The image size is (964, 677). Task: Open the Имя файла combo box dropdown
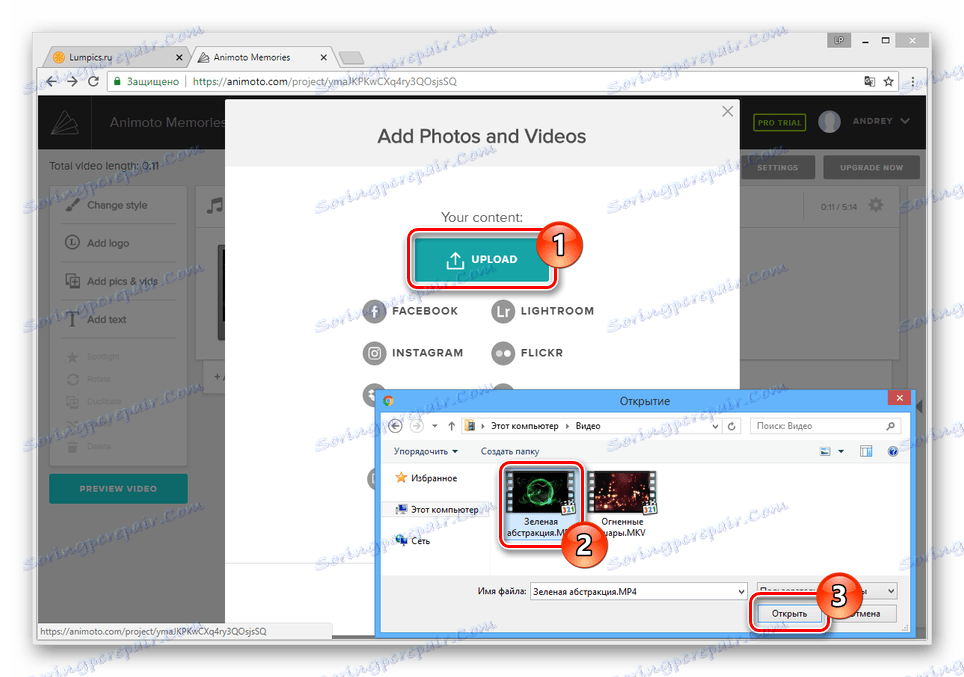[x=741, y=592]
